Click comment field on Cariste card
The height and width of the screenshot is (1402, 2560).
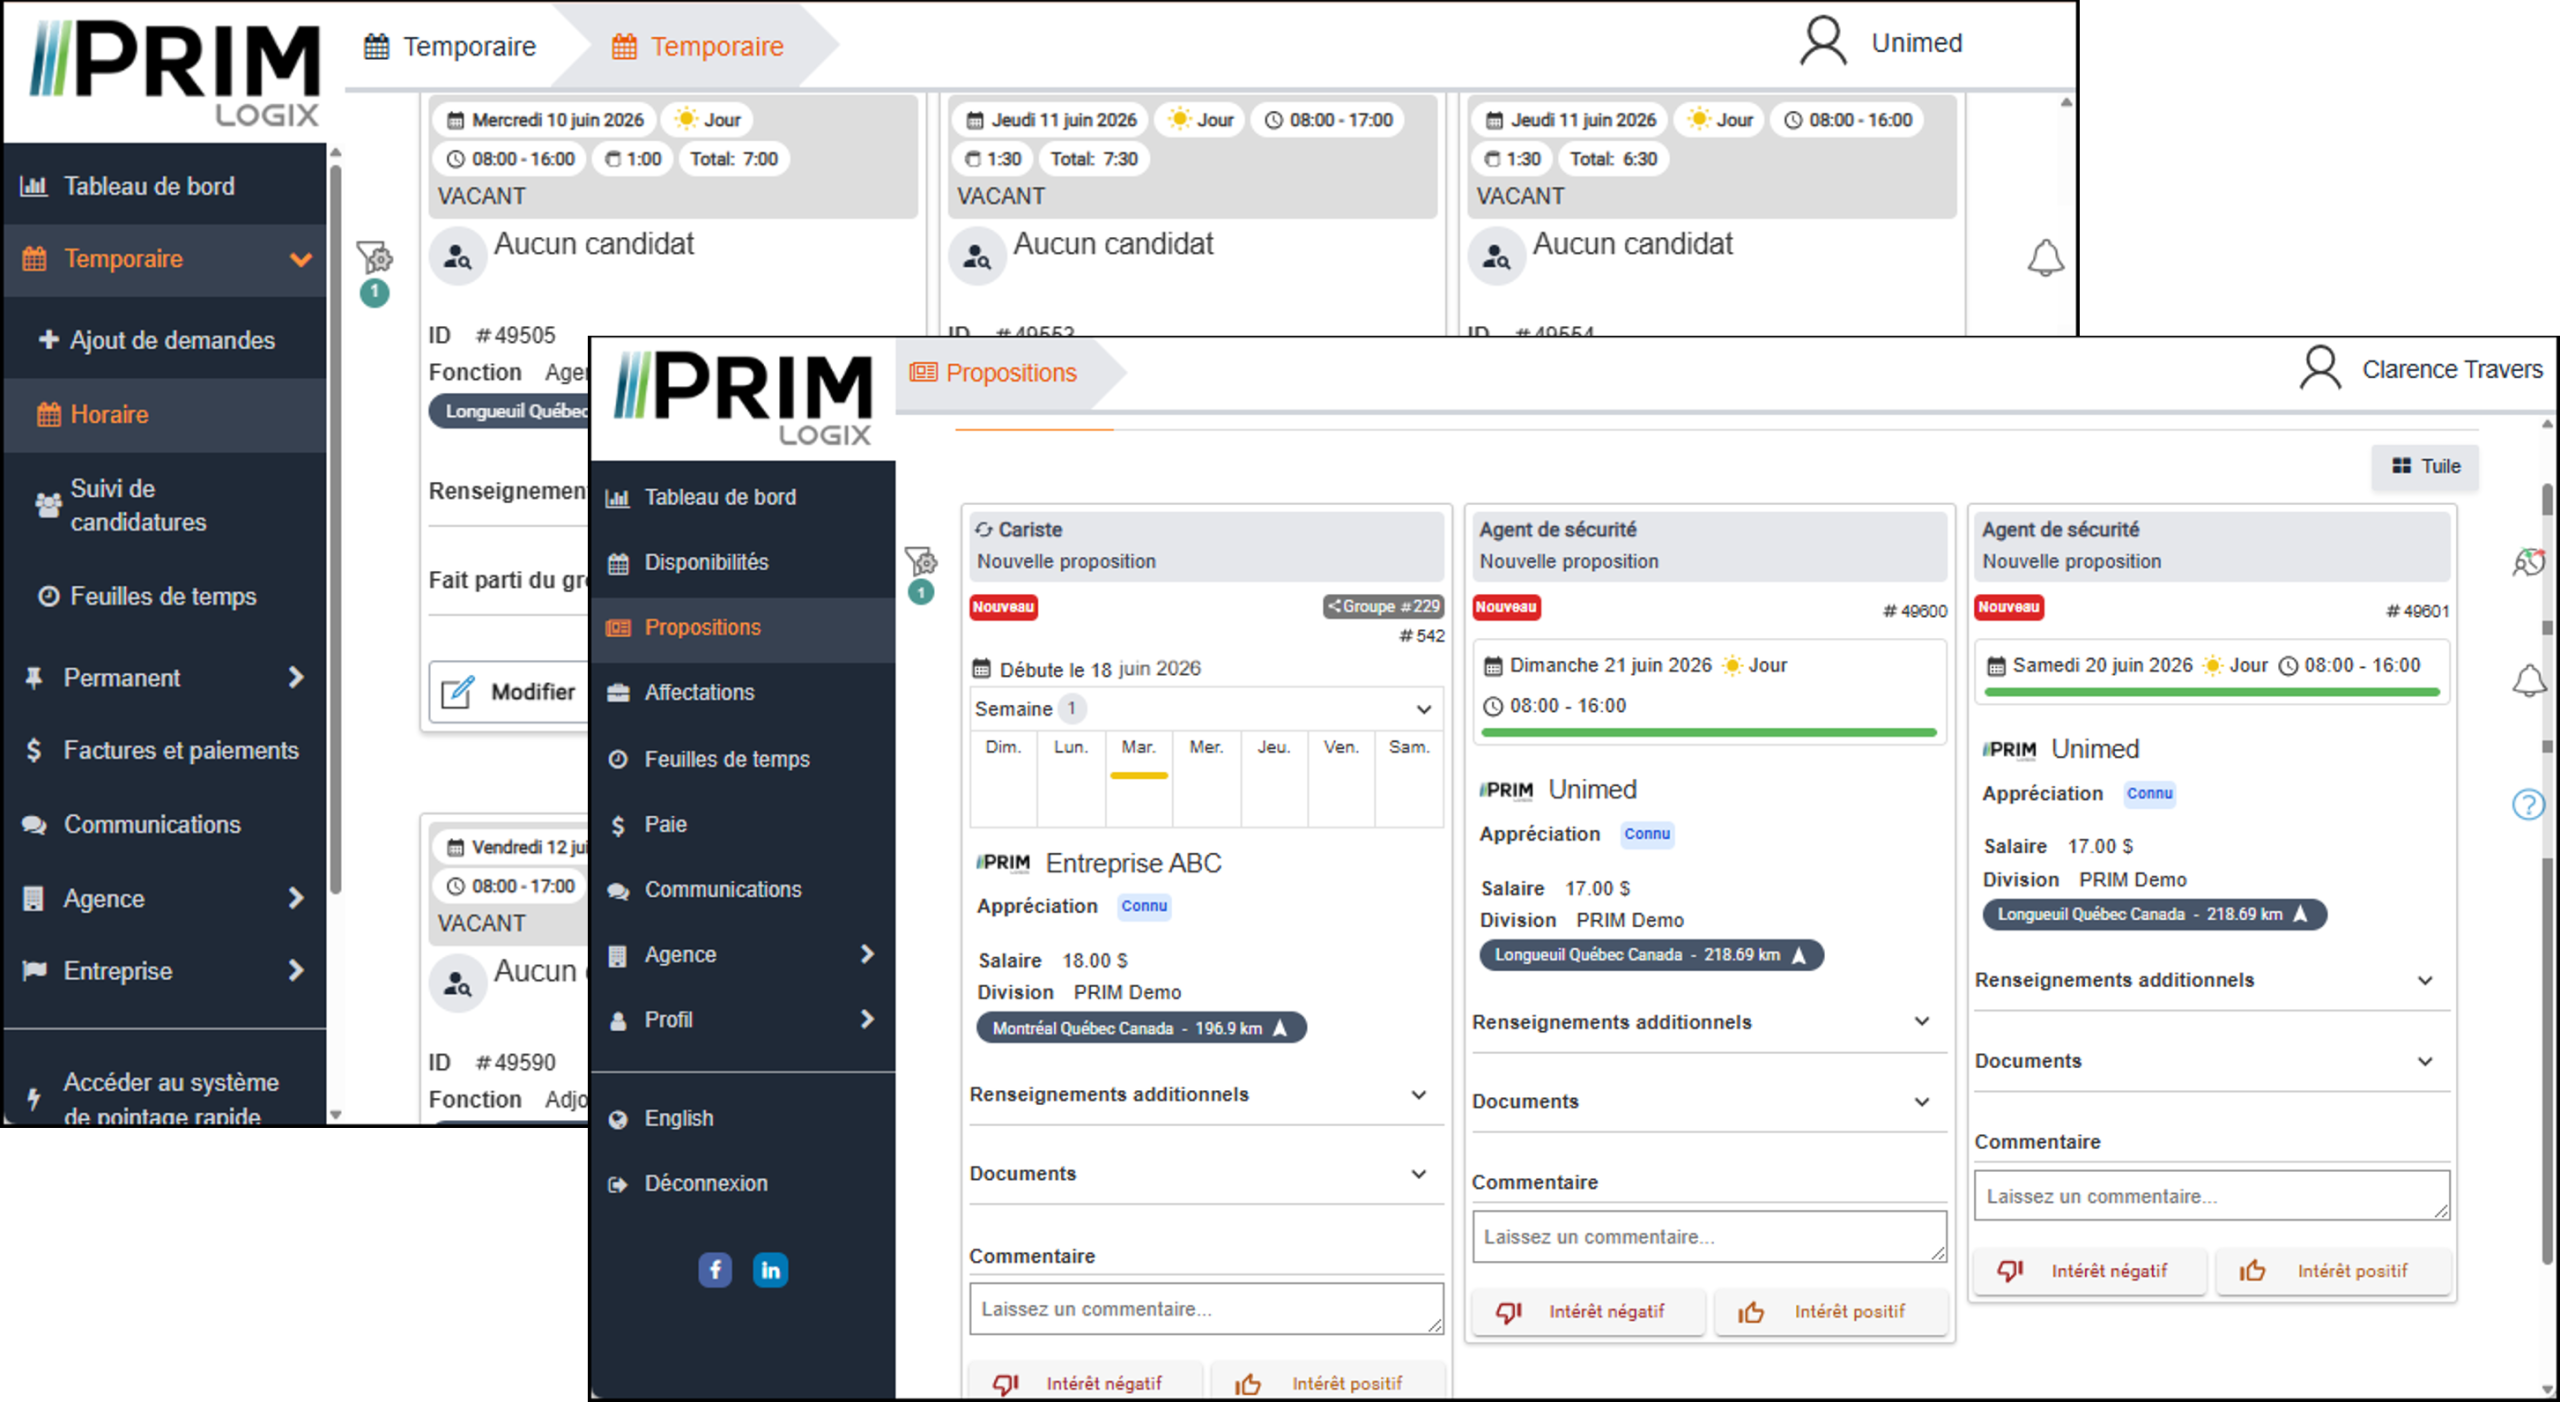click(1206, 1309)
